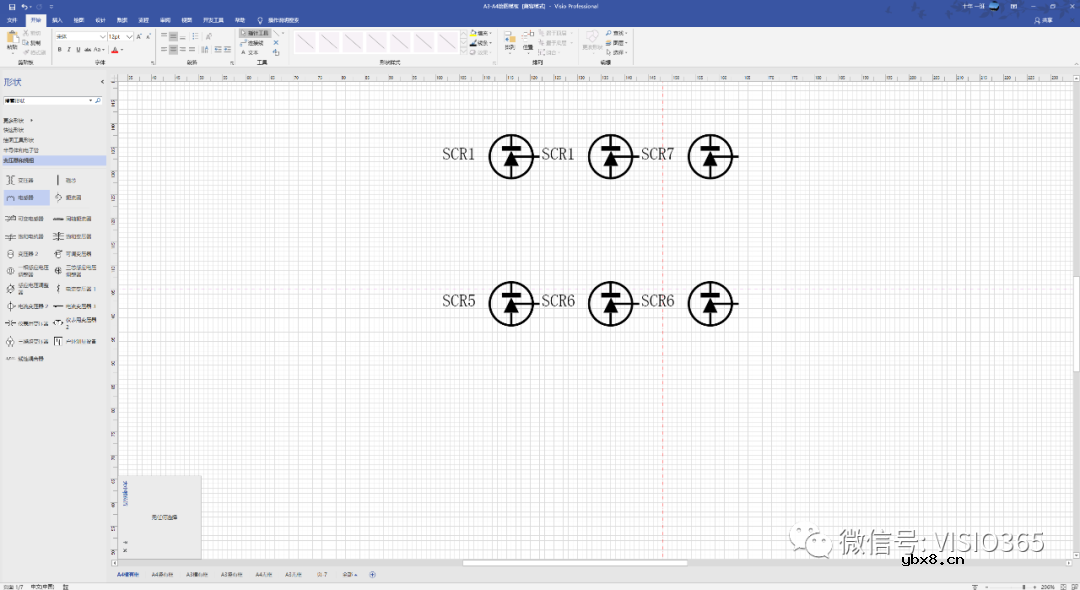Open the File menu tab

click(12, 19)
